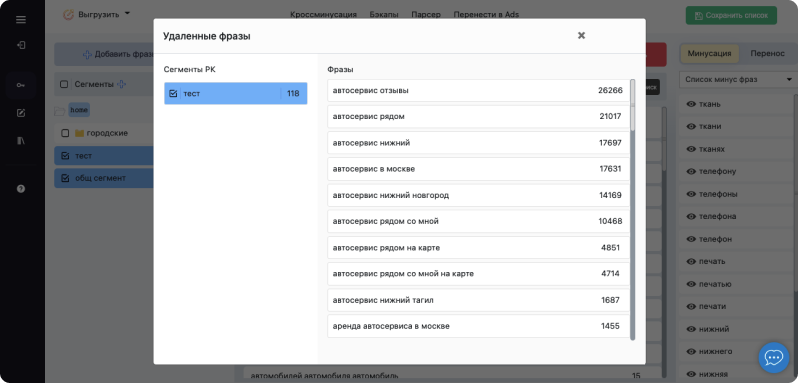Screen dimensions: 798x383
Task: Select phrase аренда автосервиса в москве
Action: 478,326
